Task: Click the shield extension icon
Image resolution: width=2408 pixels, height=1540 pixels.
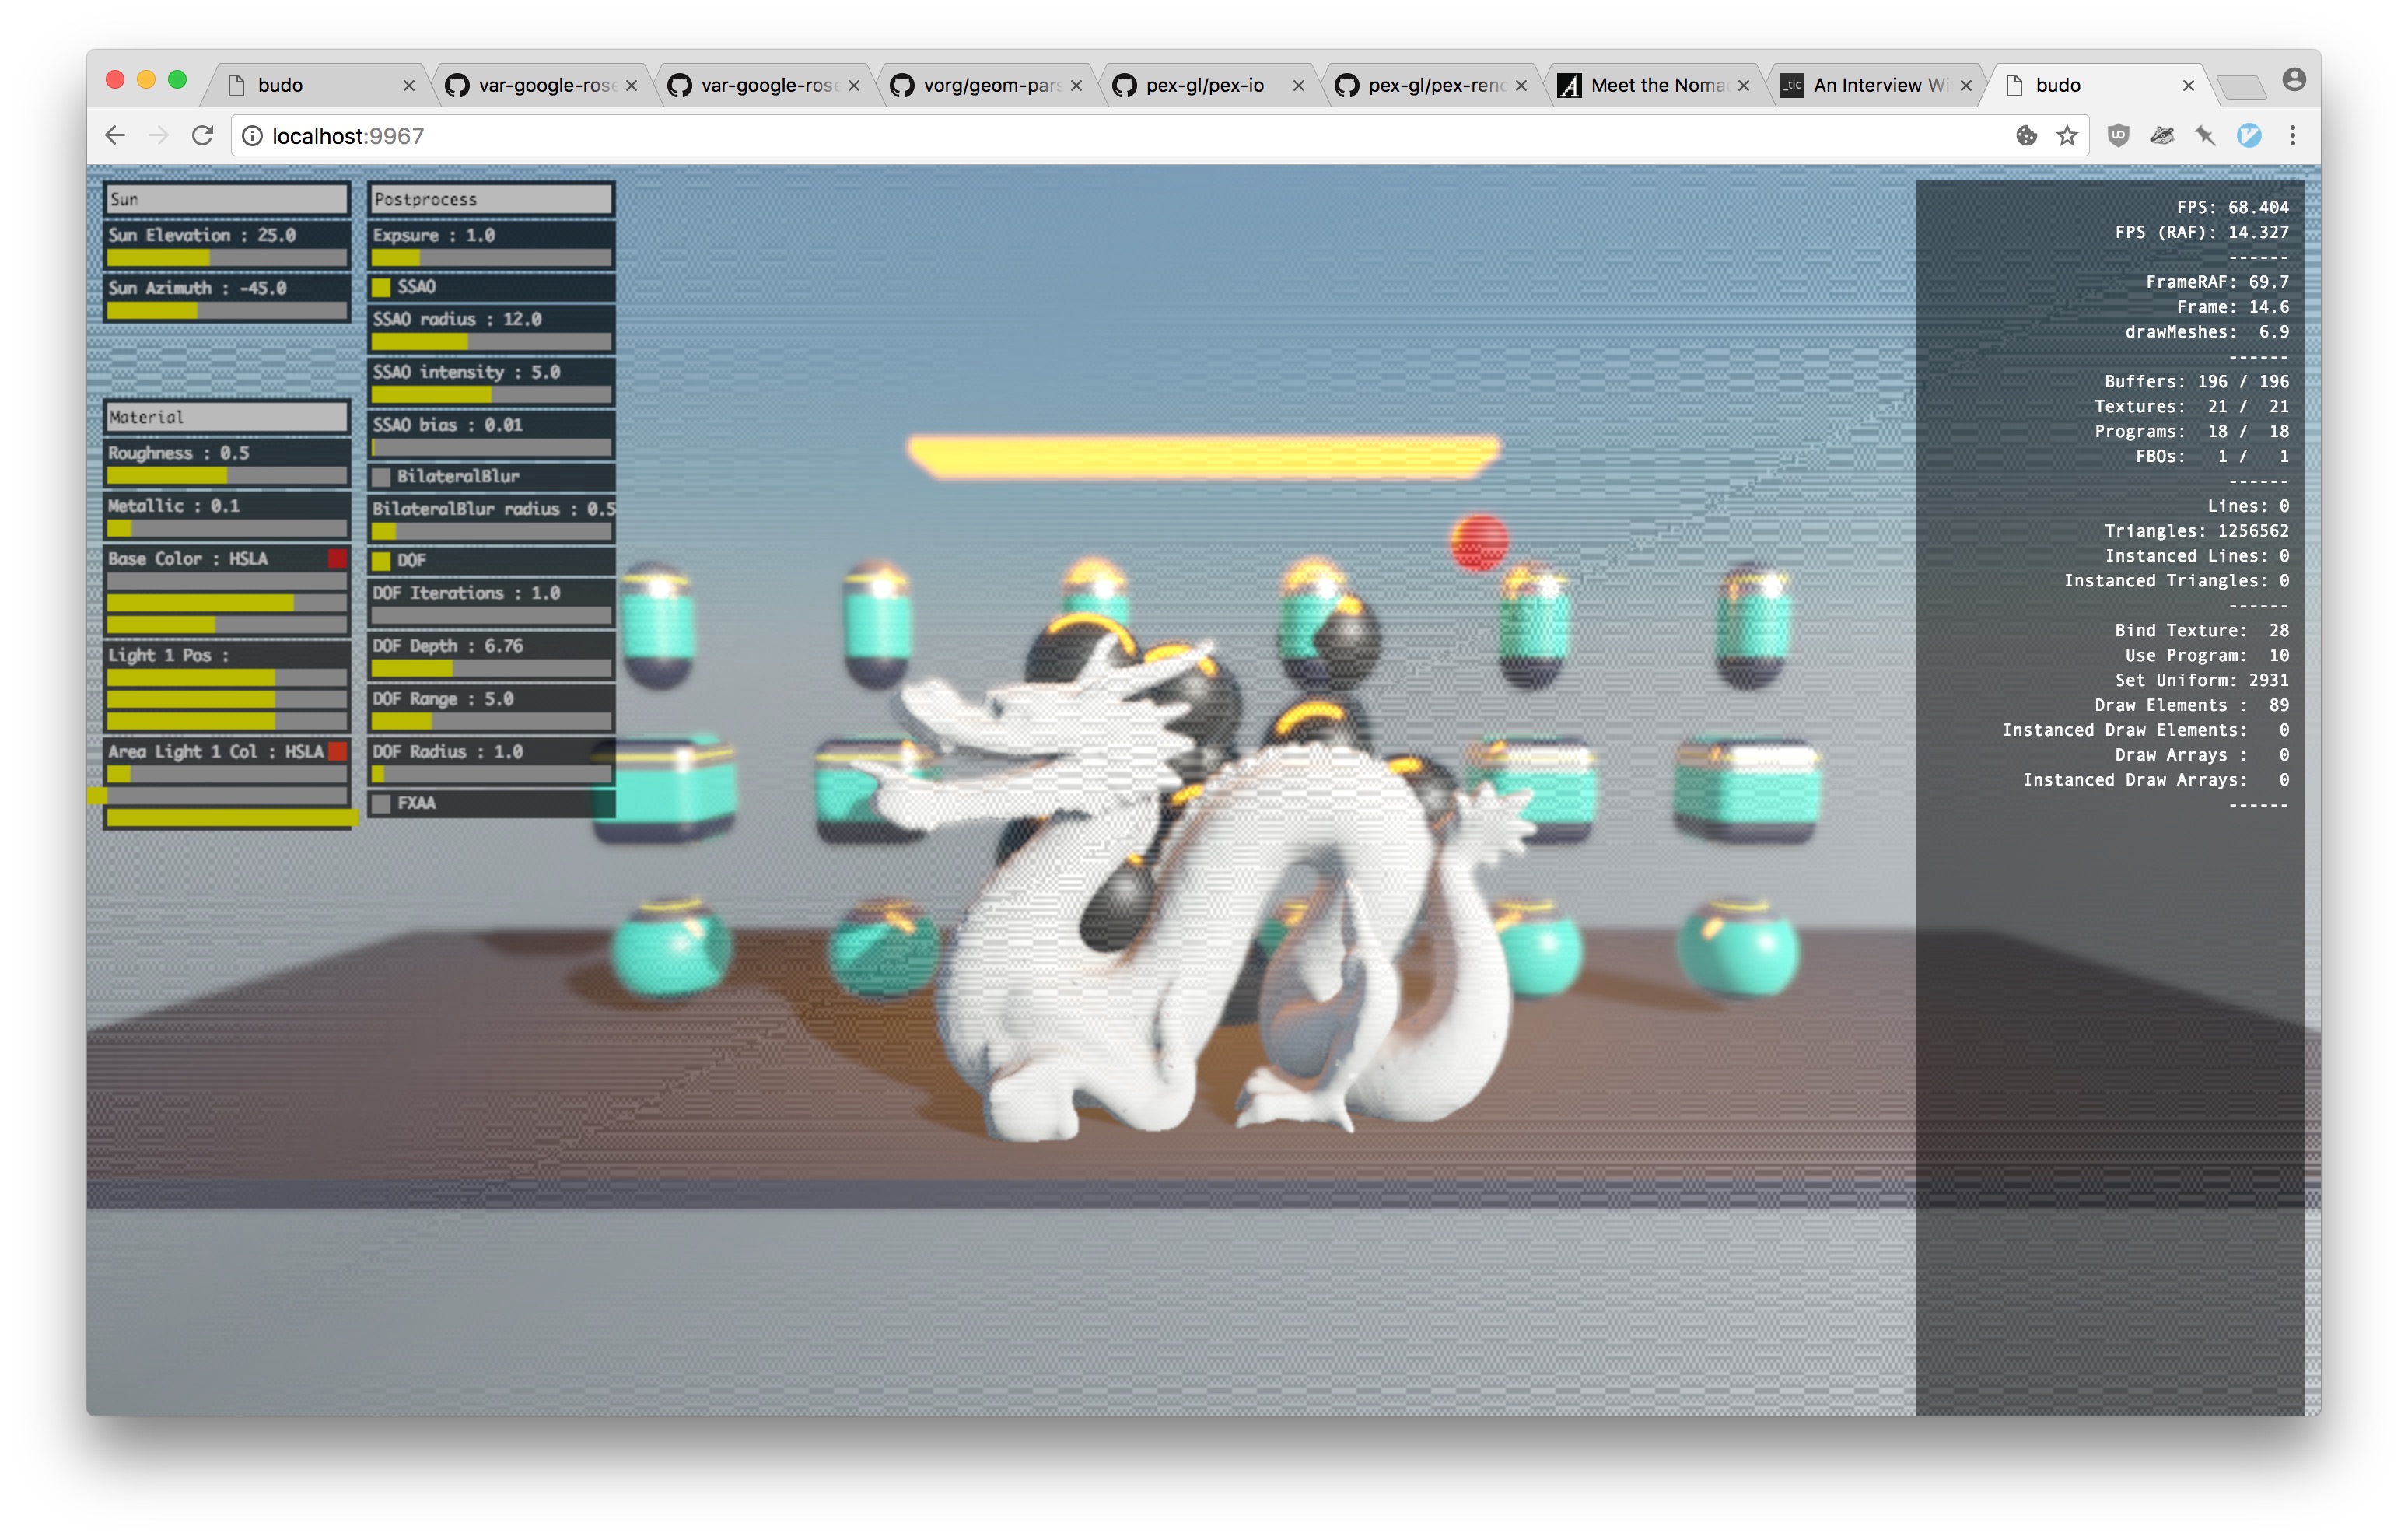Action: [2118, 136]
